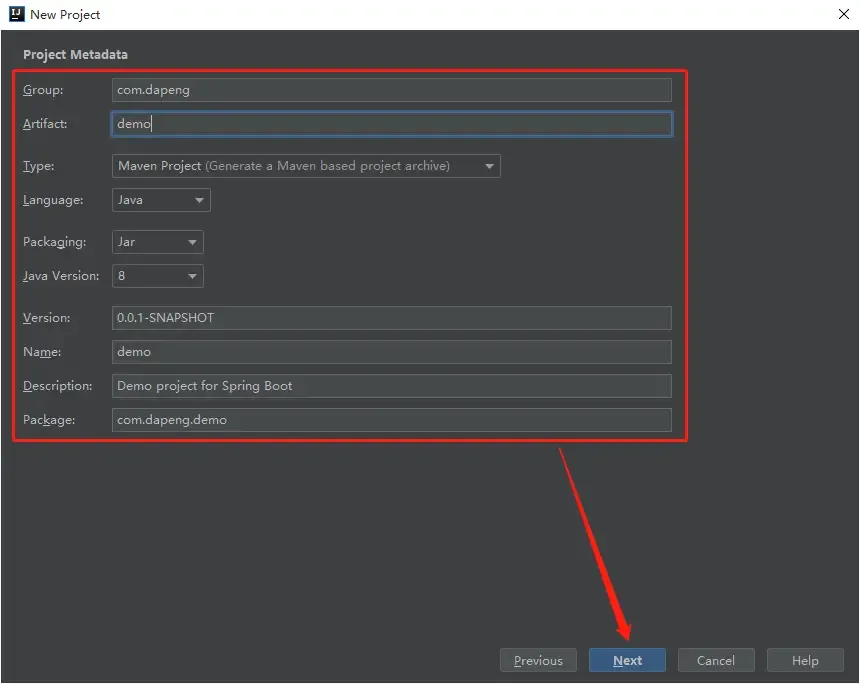
Task: Focus the Package field com.dapeng.demo
Action: (391, 420)
